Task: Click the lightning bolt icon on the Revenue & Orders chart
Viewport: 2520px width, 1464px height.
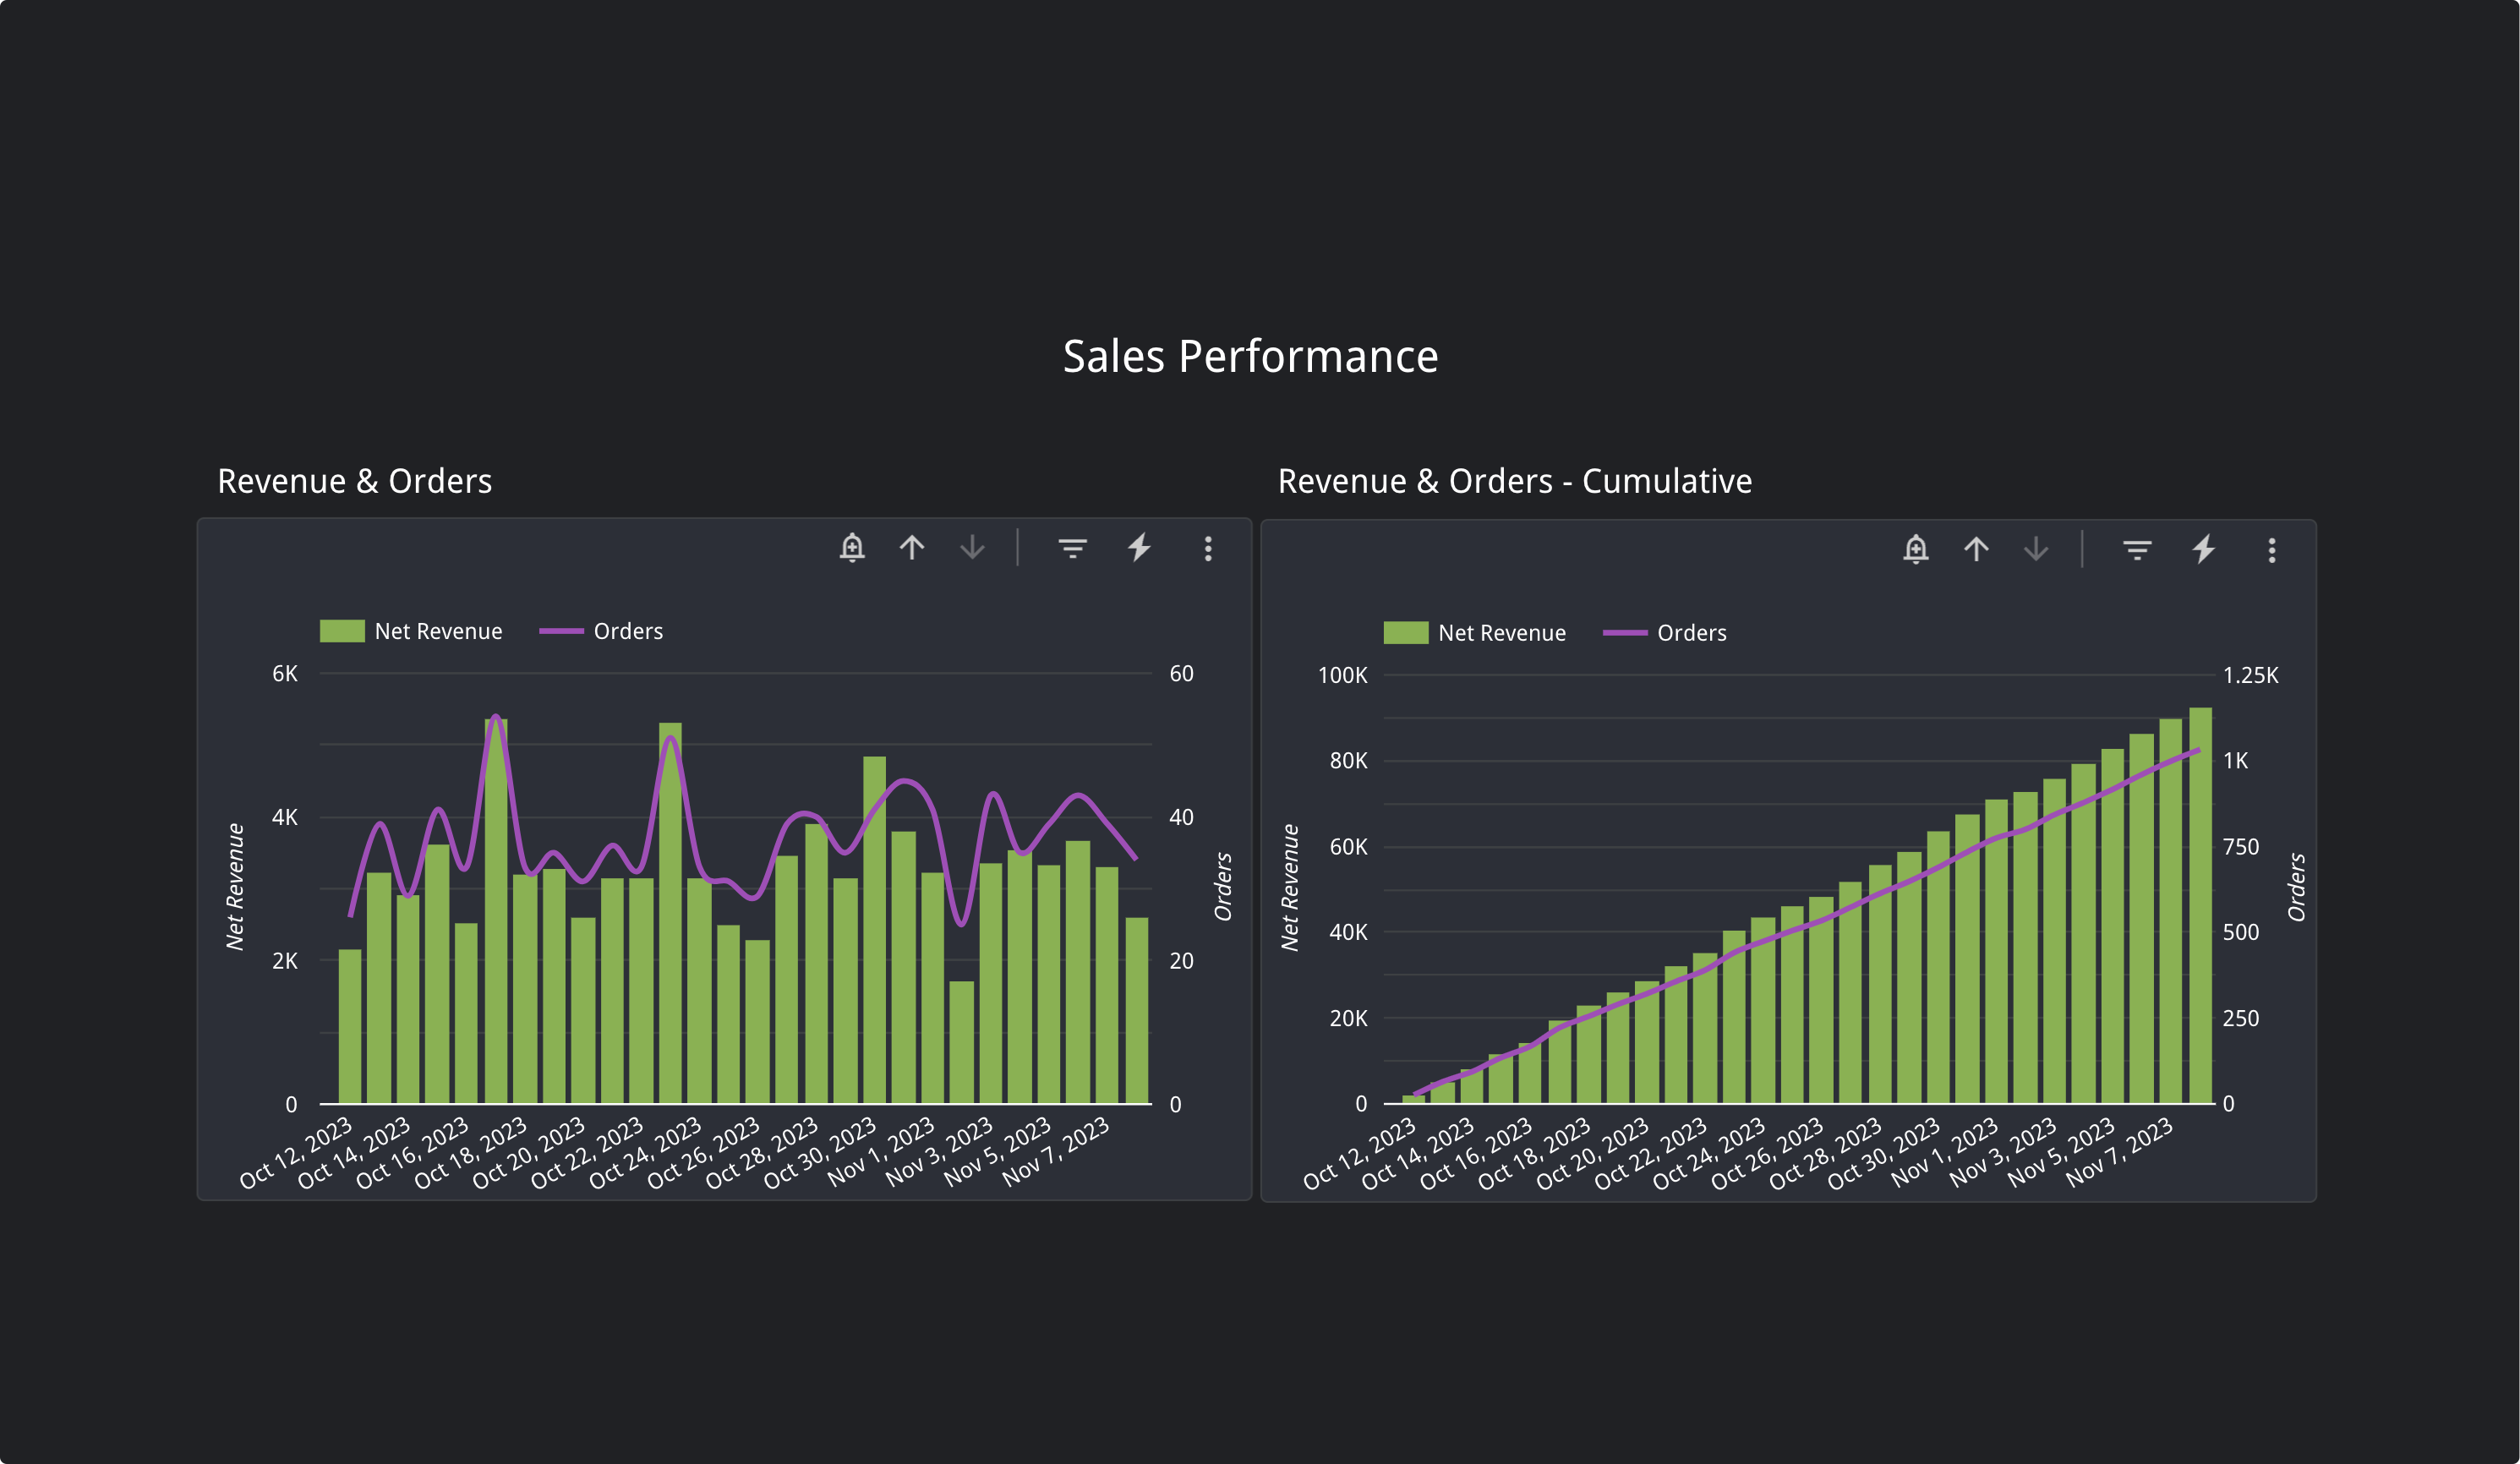Action: [x=1140, y=548]
